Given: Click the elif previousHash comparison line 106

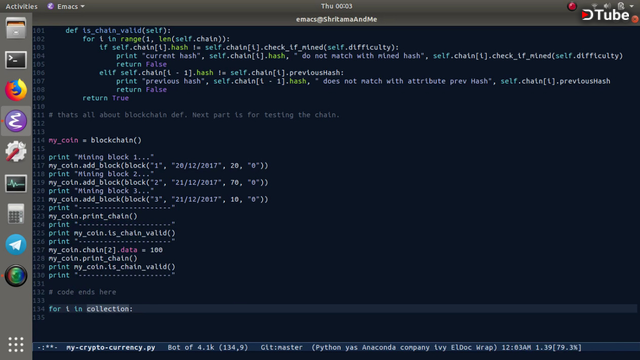Looking at the screenshot, I should 222,73.
